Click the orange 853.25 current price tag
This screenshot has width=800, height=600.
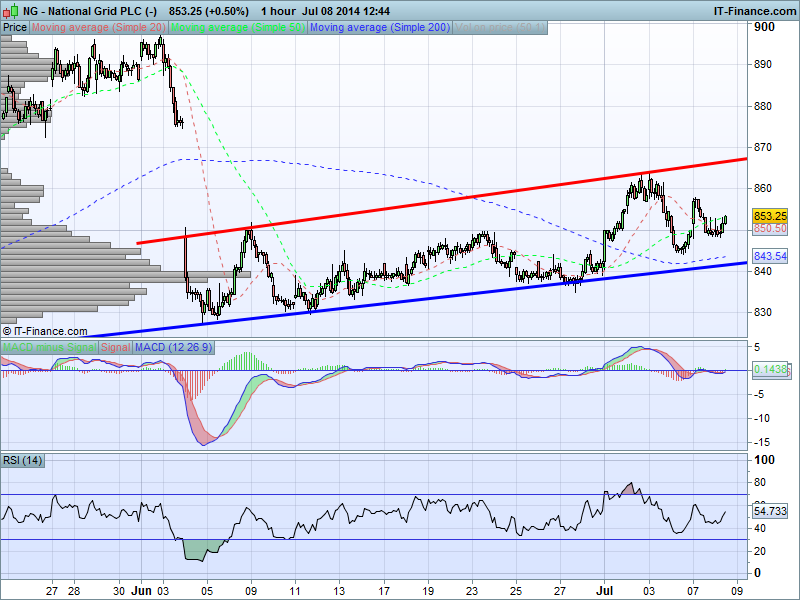coord(773,216)
